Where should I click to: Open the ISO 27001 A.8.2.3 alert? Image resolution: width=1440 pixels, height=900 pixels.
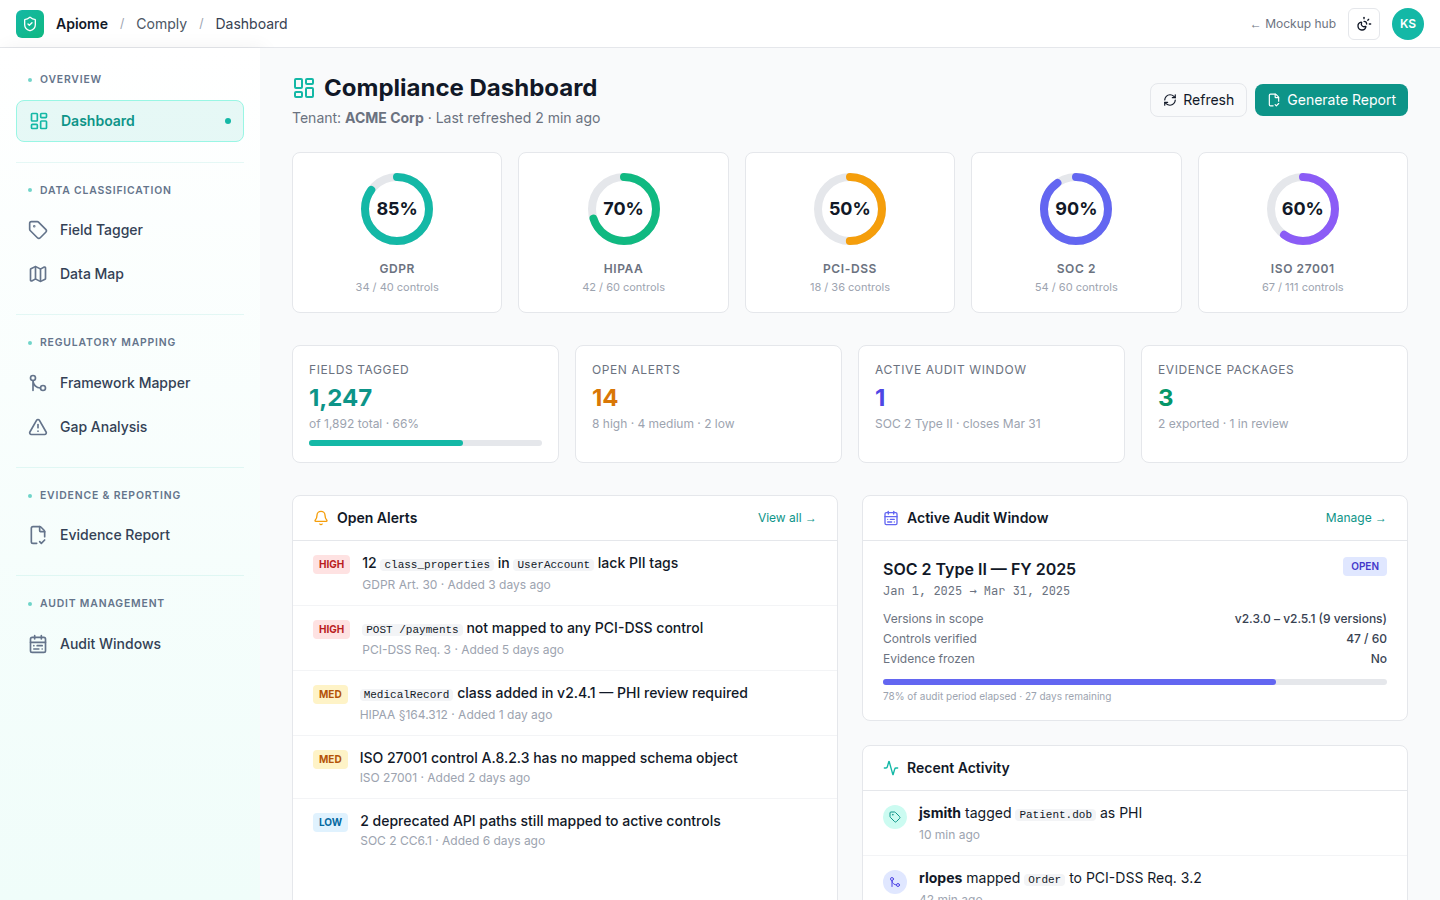point(565,767)
